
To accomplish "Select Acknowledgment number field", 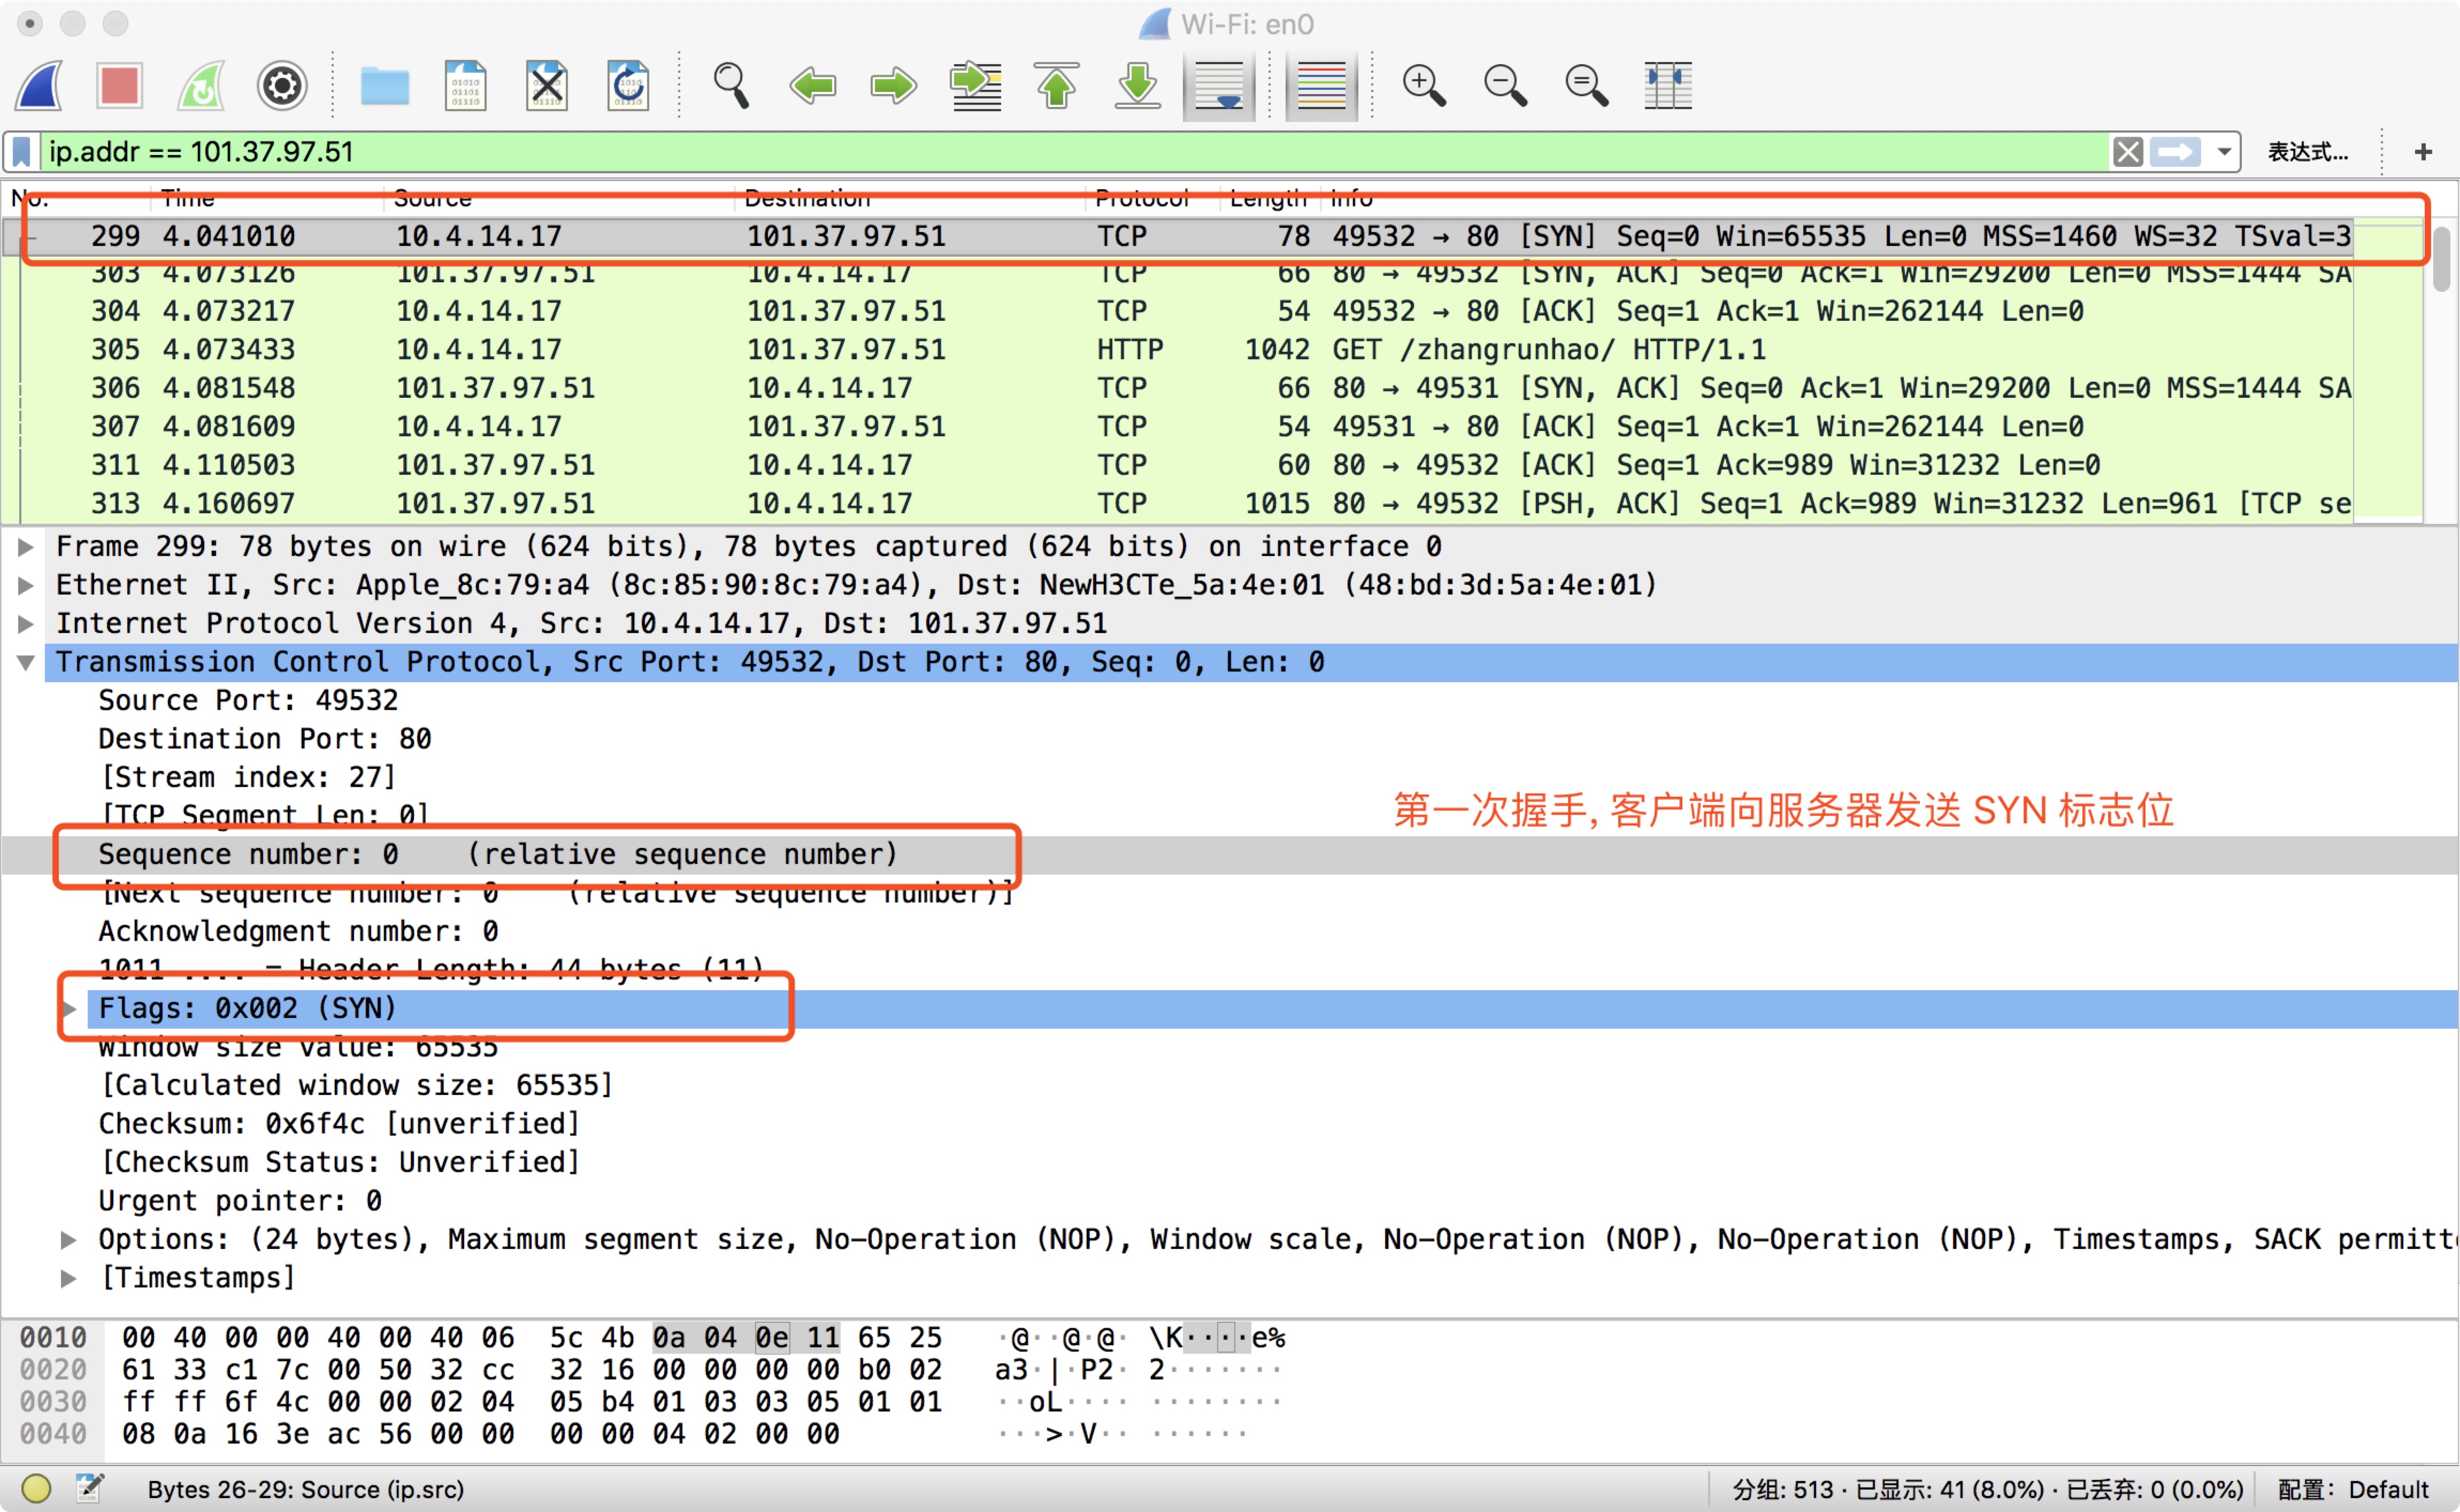I will (x=298, y=932).
